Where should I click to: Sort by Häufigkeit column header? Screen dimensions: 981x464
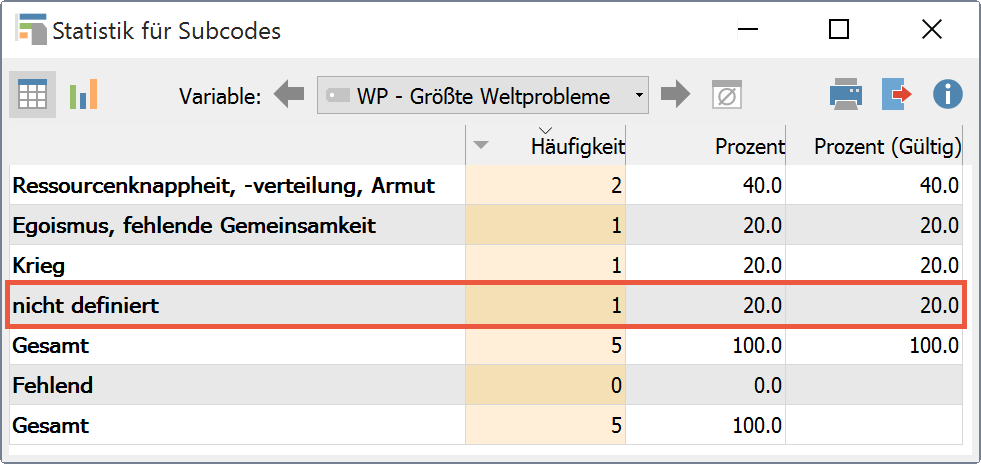coord(577,147)
